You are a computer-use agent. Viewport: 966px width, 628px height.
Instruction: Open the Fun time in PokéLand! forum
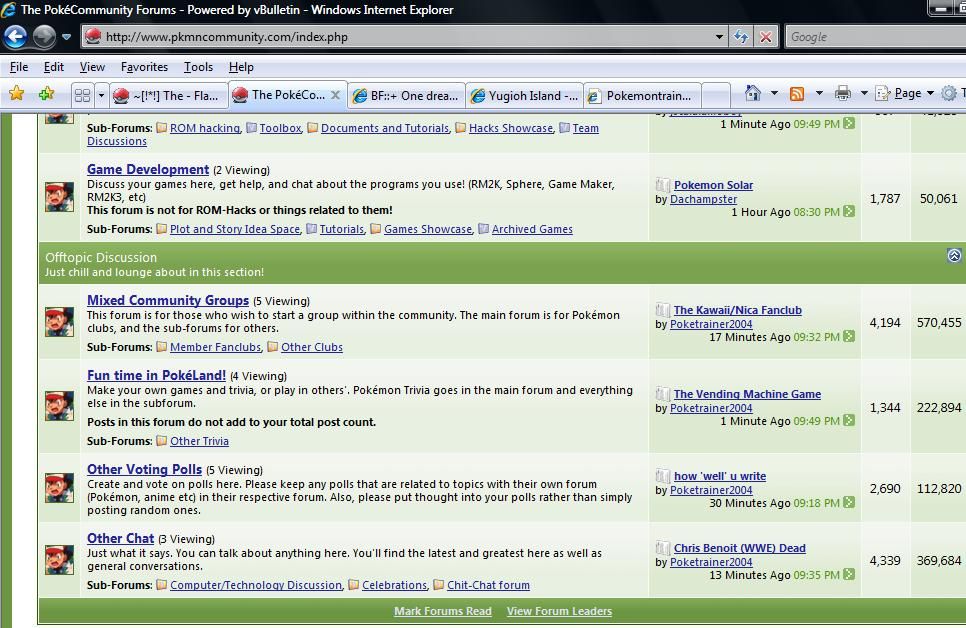(156, 375)
